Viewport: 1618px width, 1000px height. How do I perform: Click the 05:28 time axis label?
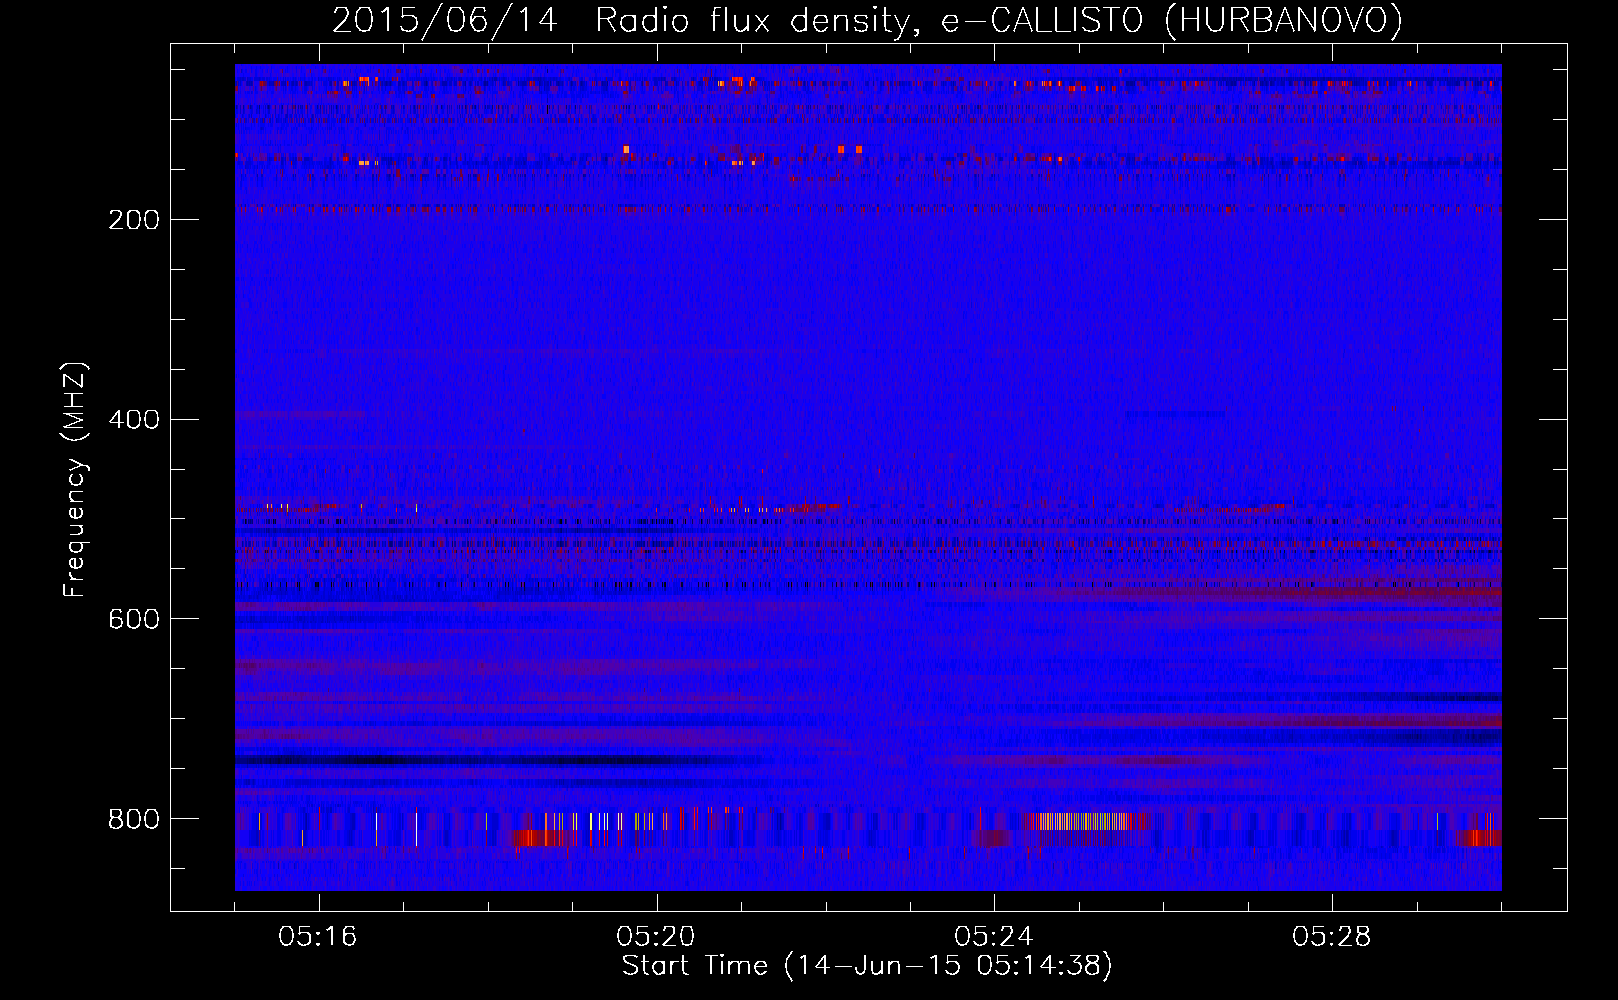[1332, 937]
